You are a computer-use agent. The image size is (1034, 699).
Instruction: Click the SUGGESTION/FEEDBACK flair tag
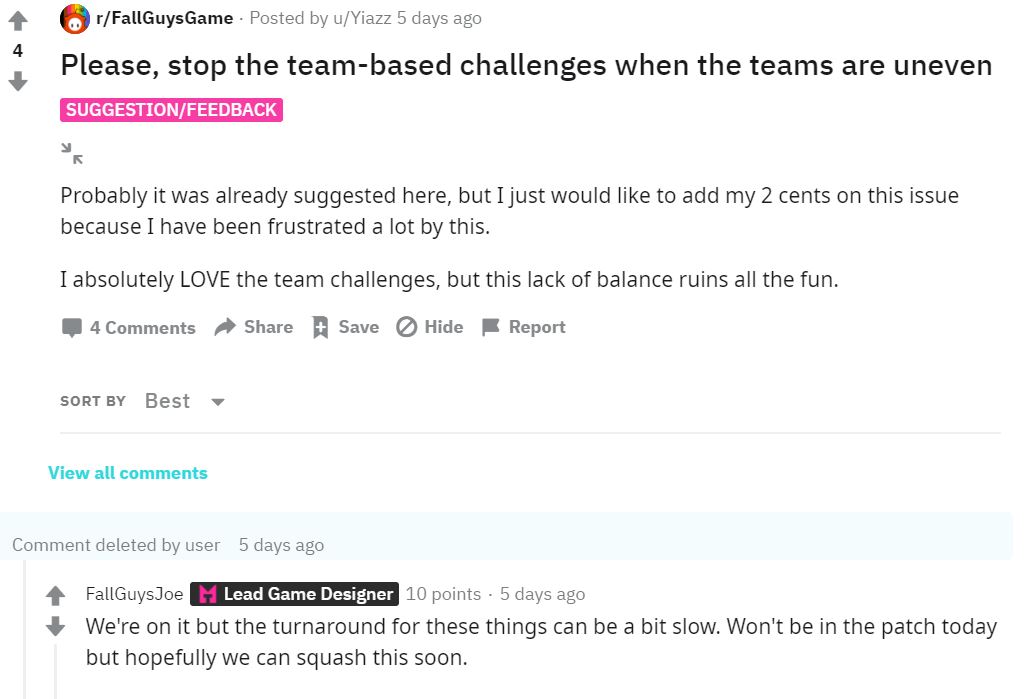(171, 109)
